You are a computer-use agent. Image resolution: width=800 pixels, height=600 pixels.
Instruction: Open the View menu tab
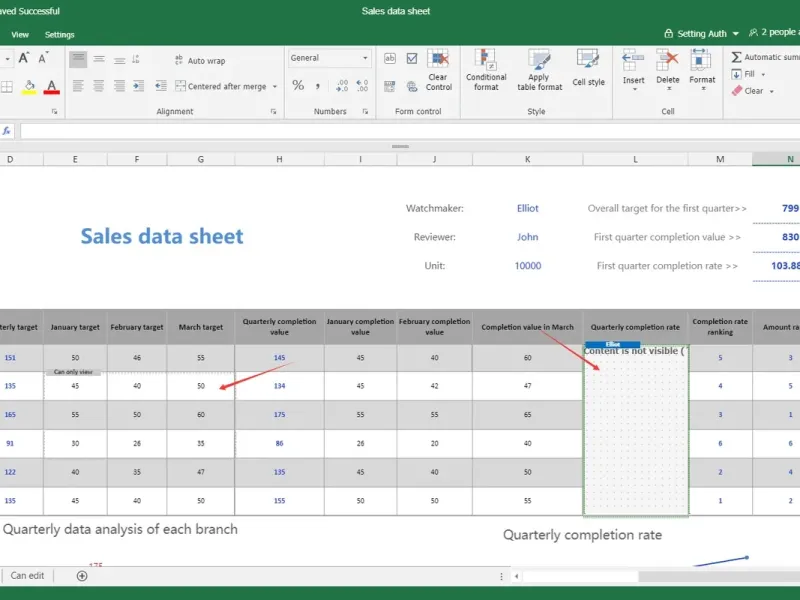coord(20,34)
